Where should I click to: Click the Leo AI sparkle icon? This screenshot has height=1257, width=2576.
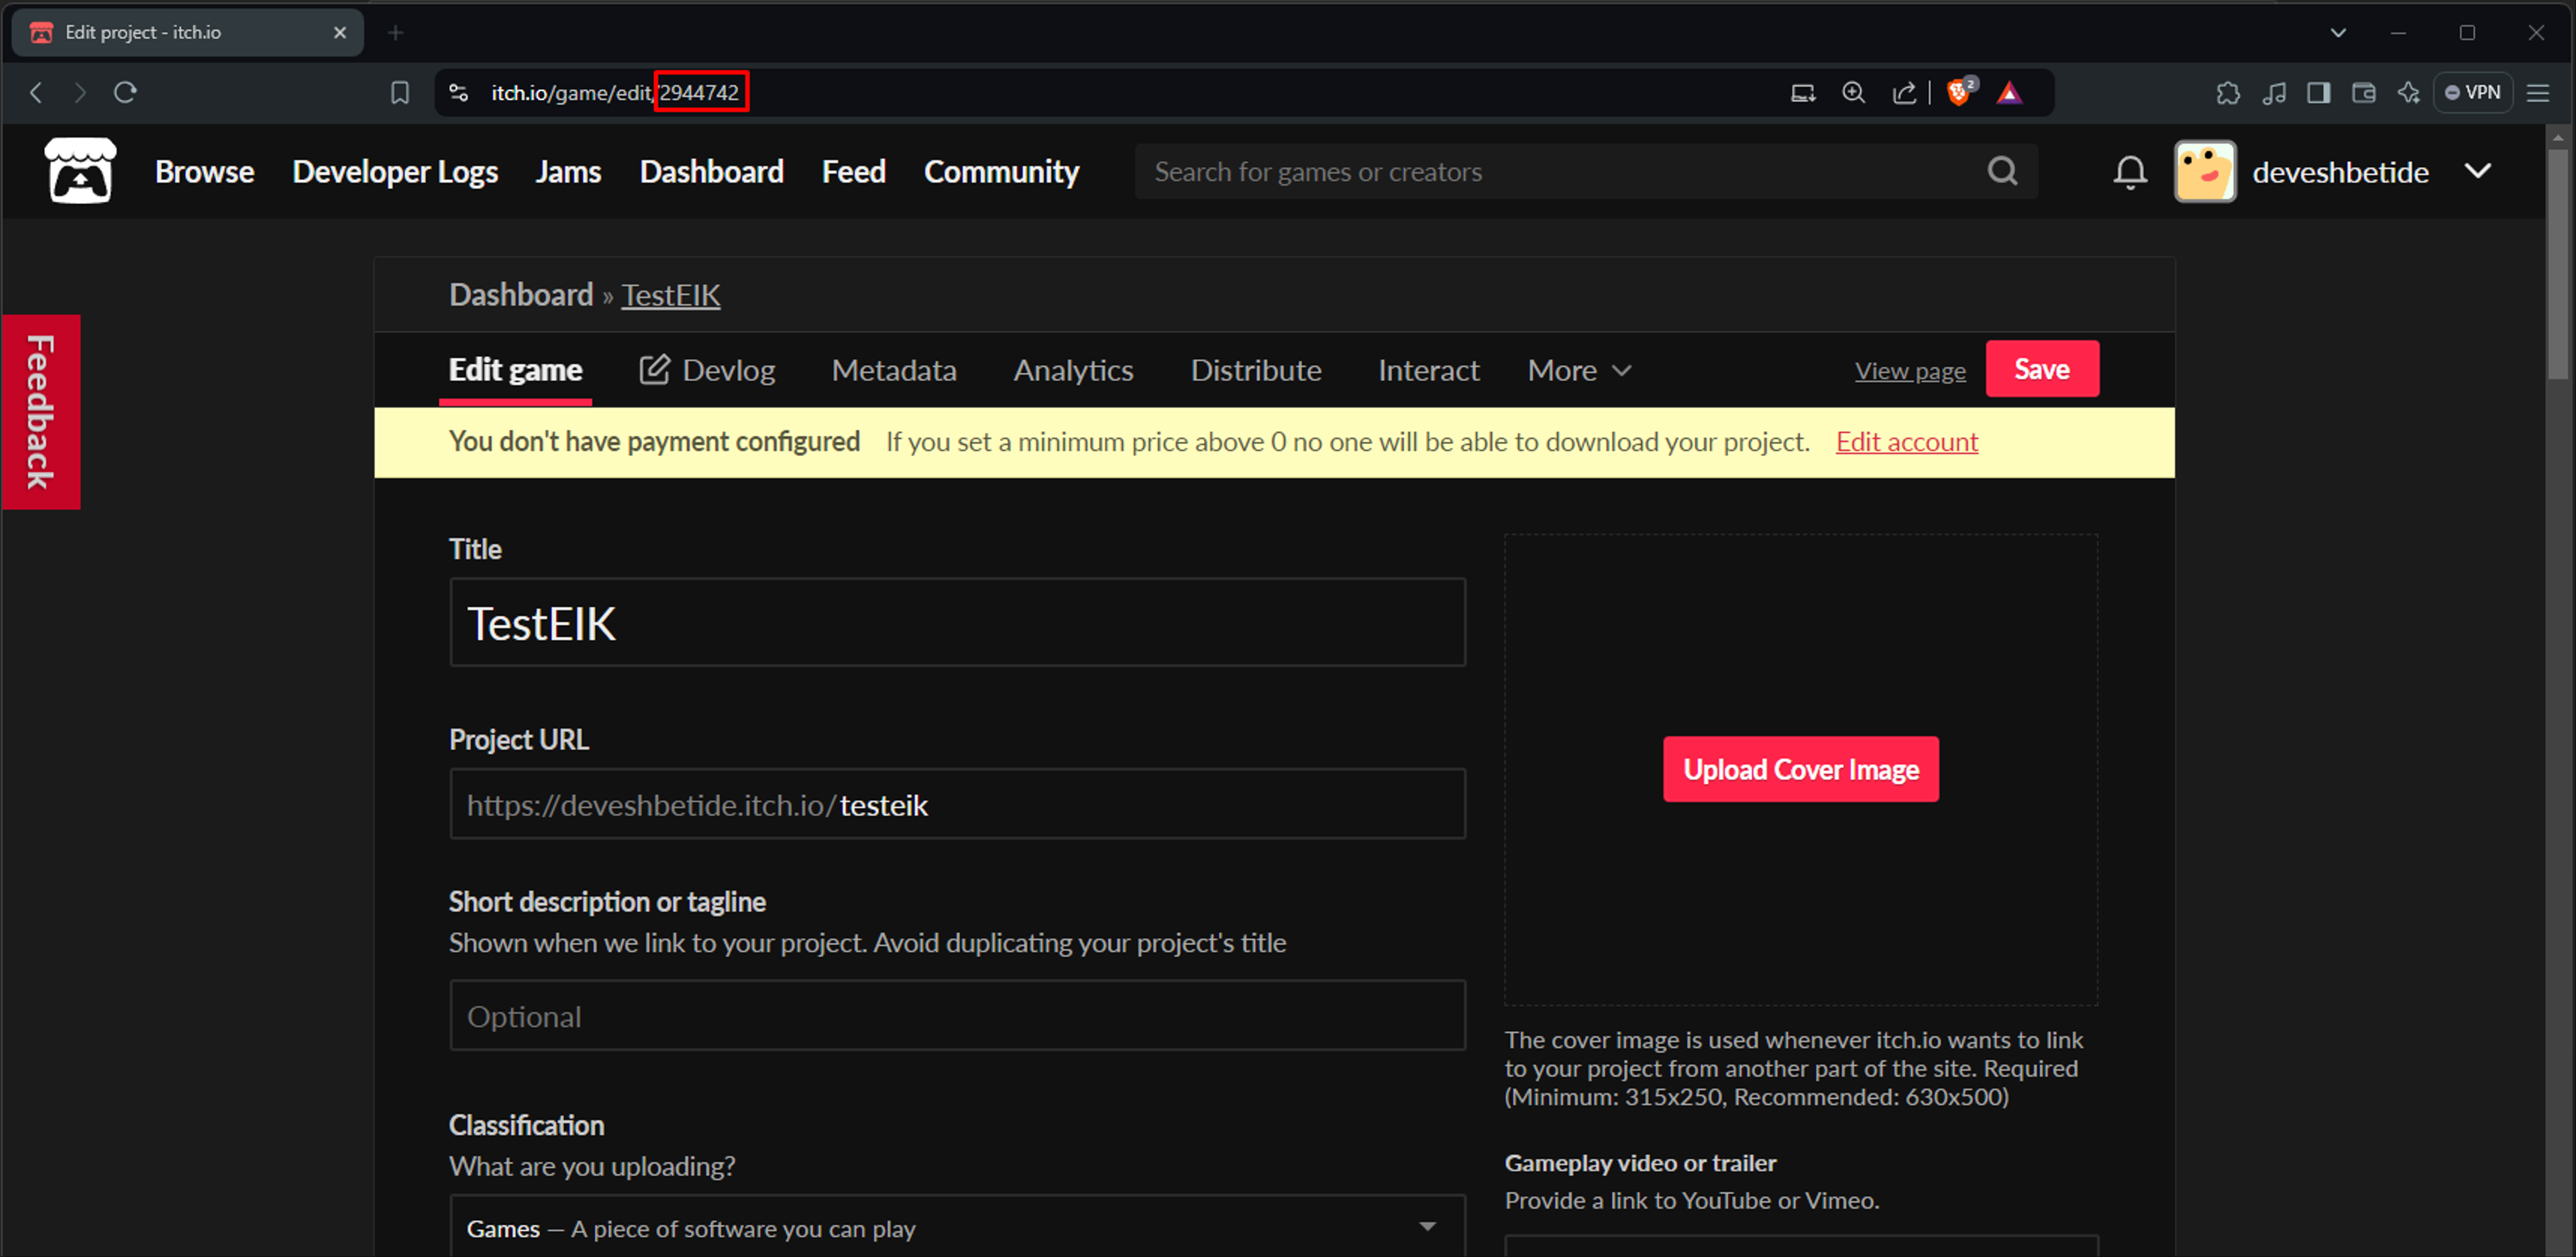tap(2408, 93)
